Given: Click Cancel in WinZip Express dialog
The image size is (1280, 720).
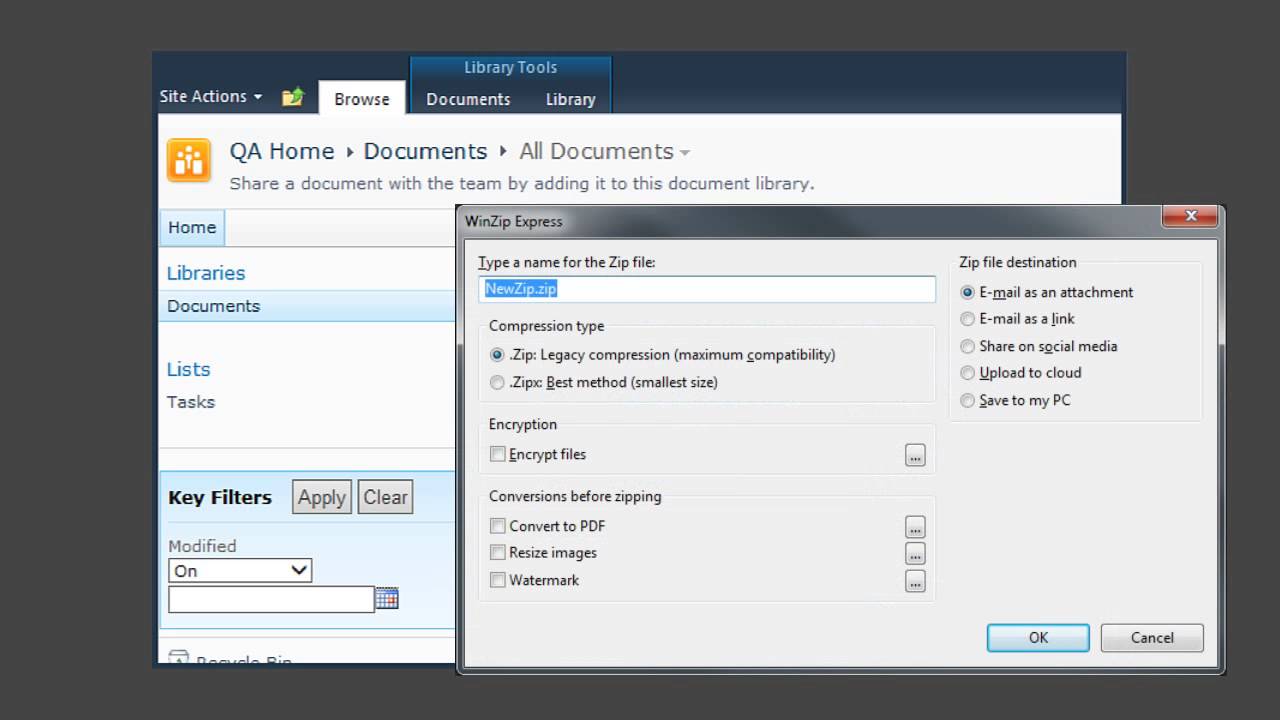Looking at the screenshot, I should click(1152, 638).
